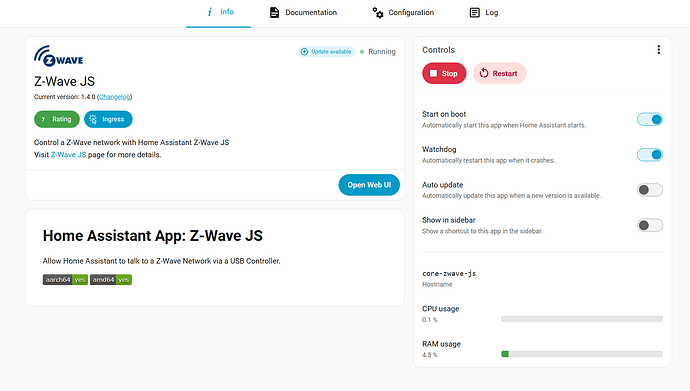Click the amd64 yes badge
Image resolution: width=690 pixels, height=391 pixels.
pos(111,280)
